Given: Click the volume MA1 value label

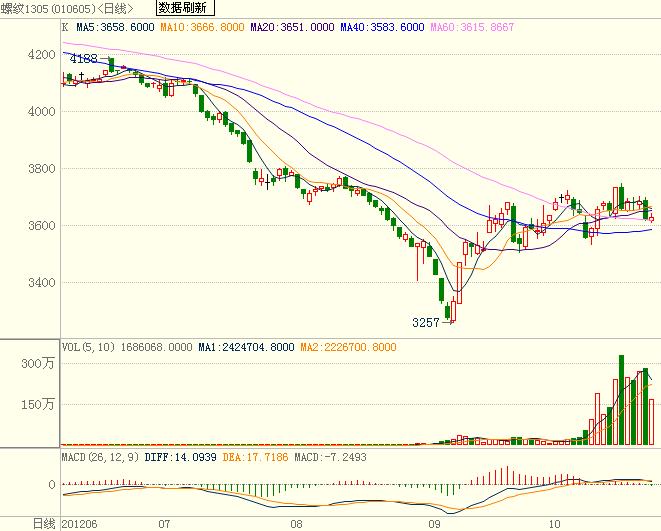Looking at the screenshot, I should [x=247, y=347].
